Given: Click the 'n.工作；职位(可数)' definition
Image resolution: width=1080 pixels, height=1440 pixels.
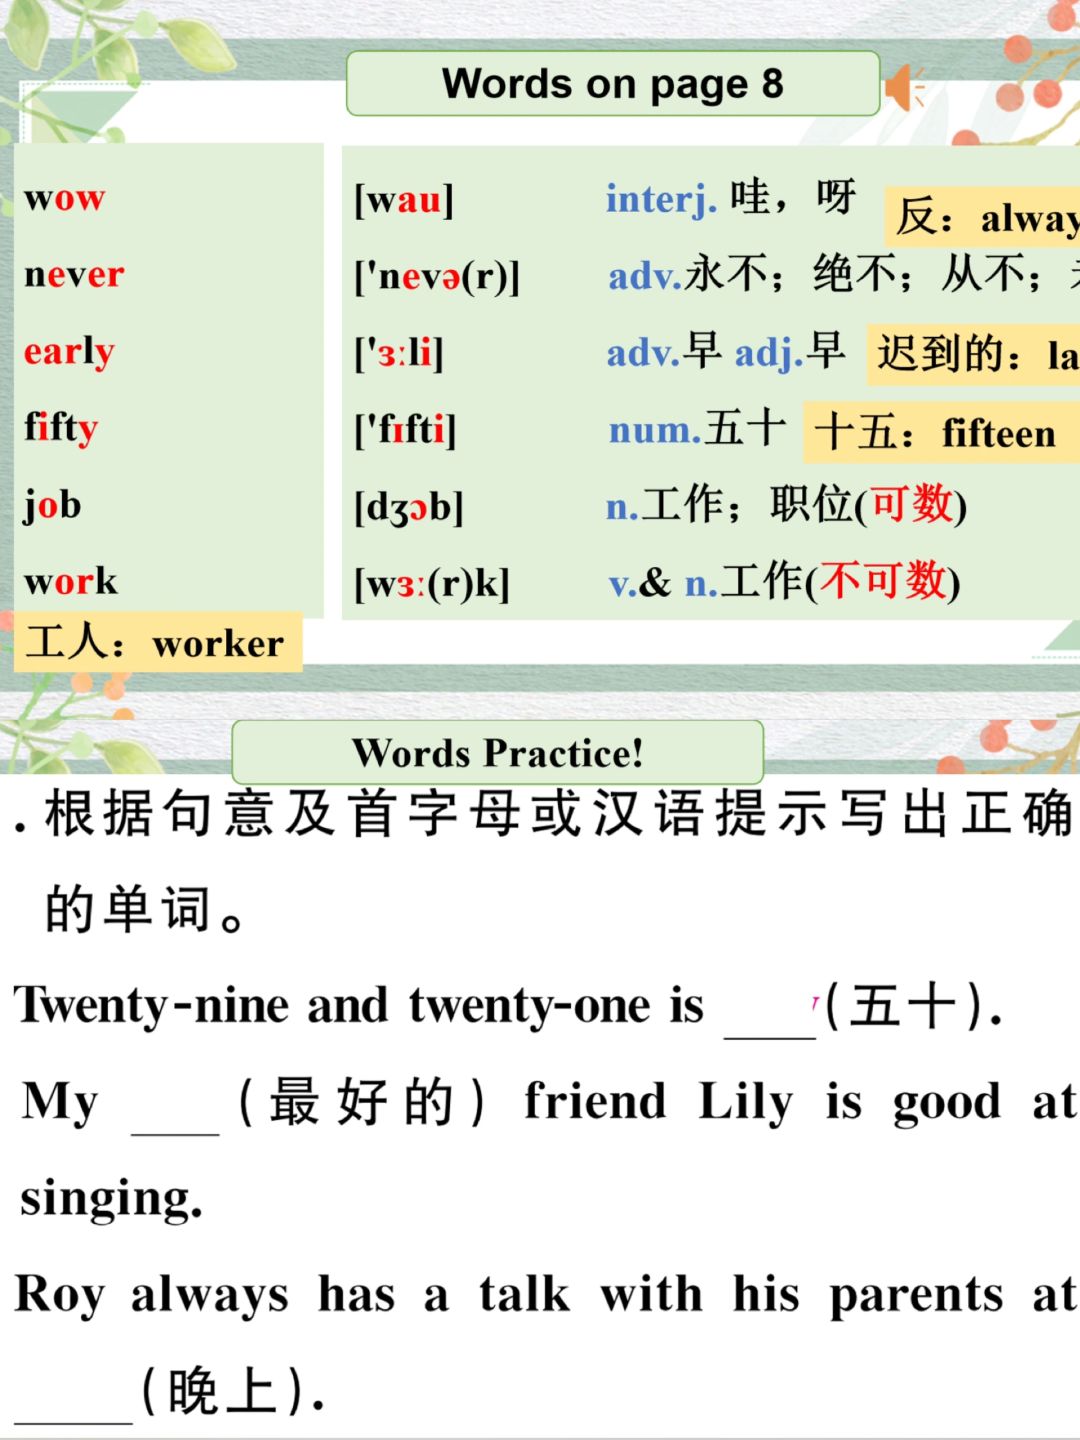Looking at the screenshot, I should pos(786,505).
